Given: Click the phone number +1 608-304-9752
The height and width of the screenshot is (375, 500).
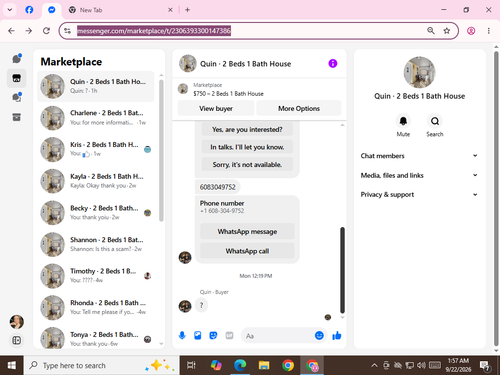Looking at the screenshot, I should pos(222,211).
